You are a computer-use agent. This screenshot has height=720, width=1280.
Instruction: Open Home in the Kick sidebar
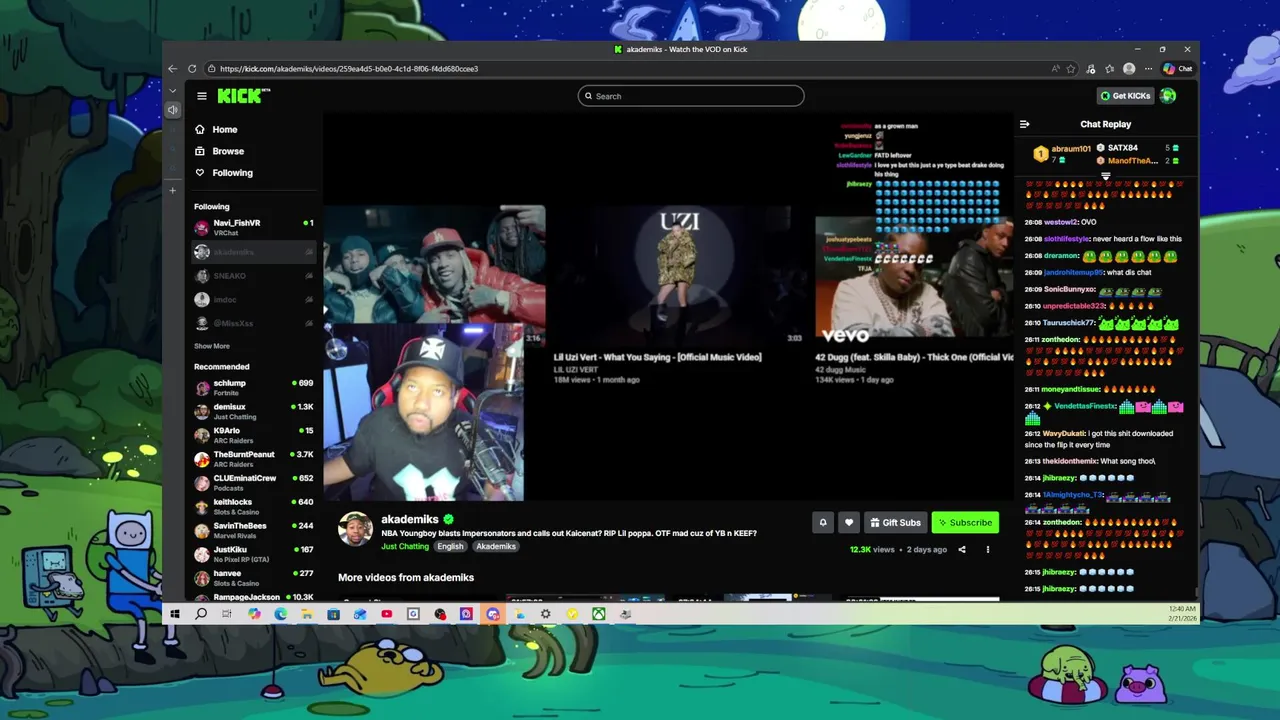pyautogui.click(x=225, y=129)
